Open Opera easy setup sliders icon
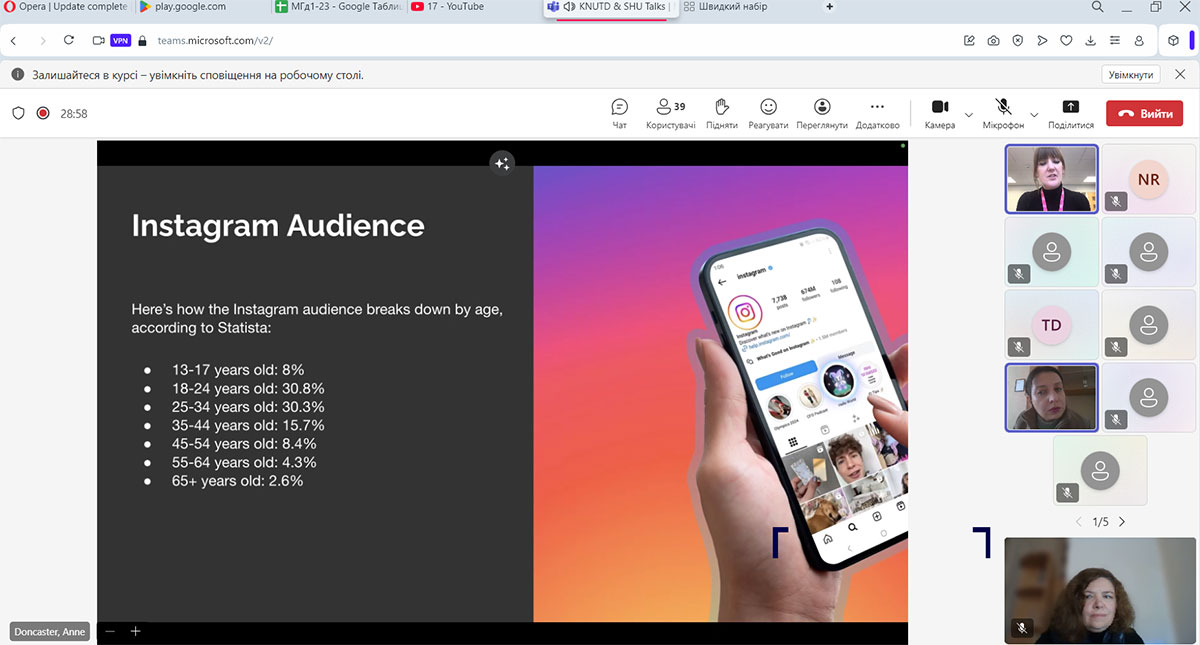Image resolution: width=1200 pixels, height=645 pixels. point(1115,41)
